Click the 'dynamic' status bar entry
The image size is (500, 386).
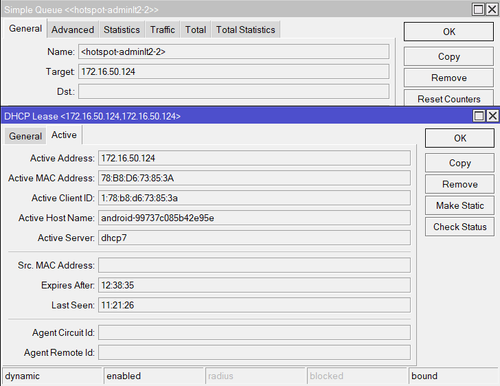pyautogui.click(x=52, y=376)
